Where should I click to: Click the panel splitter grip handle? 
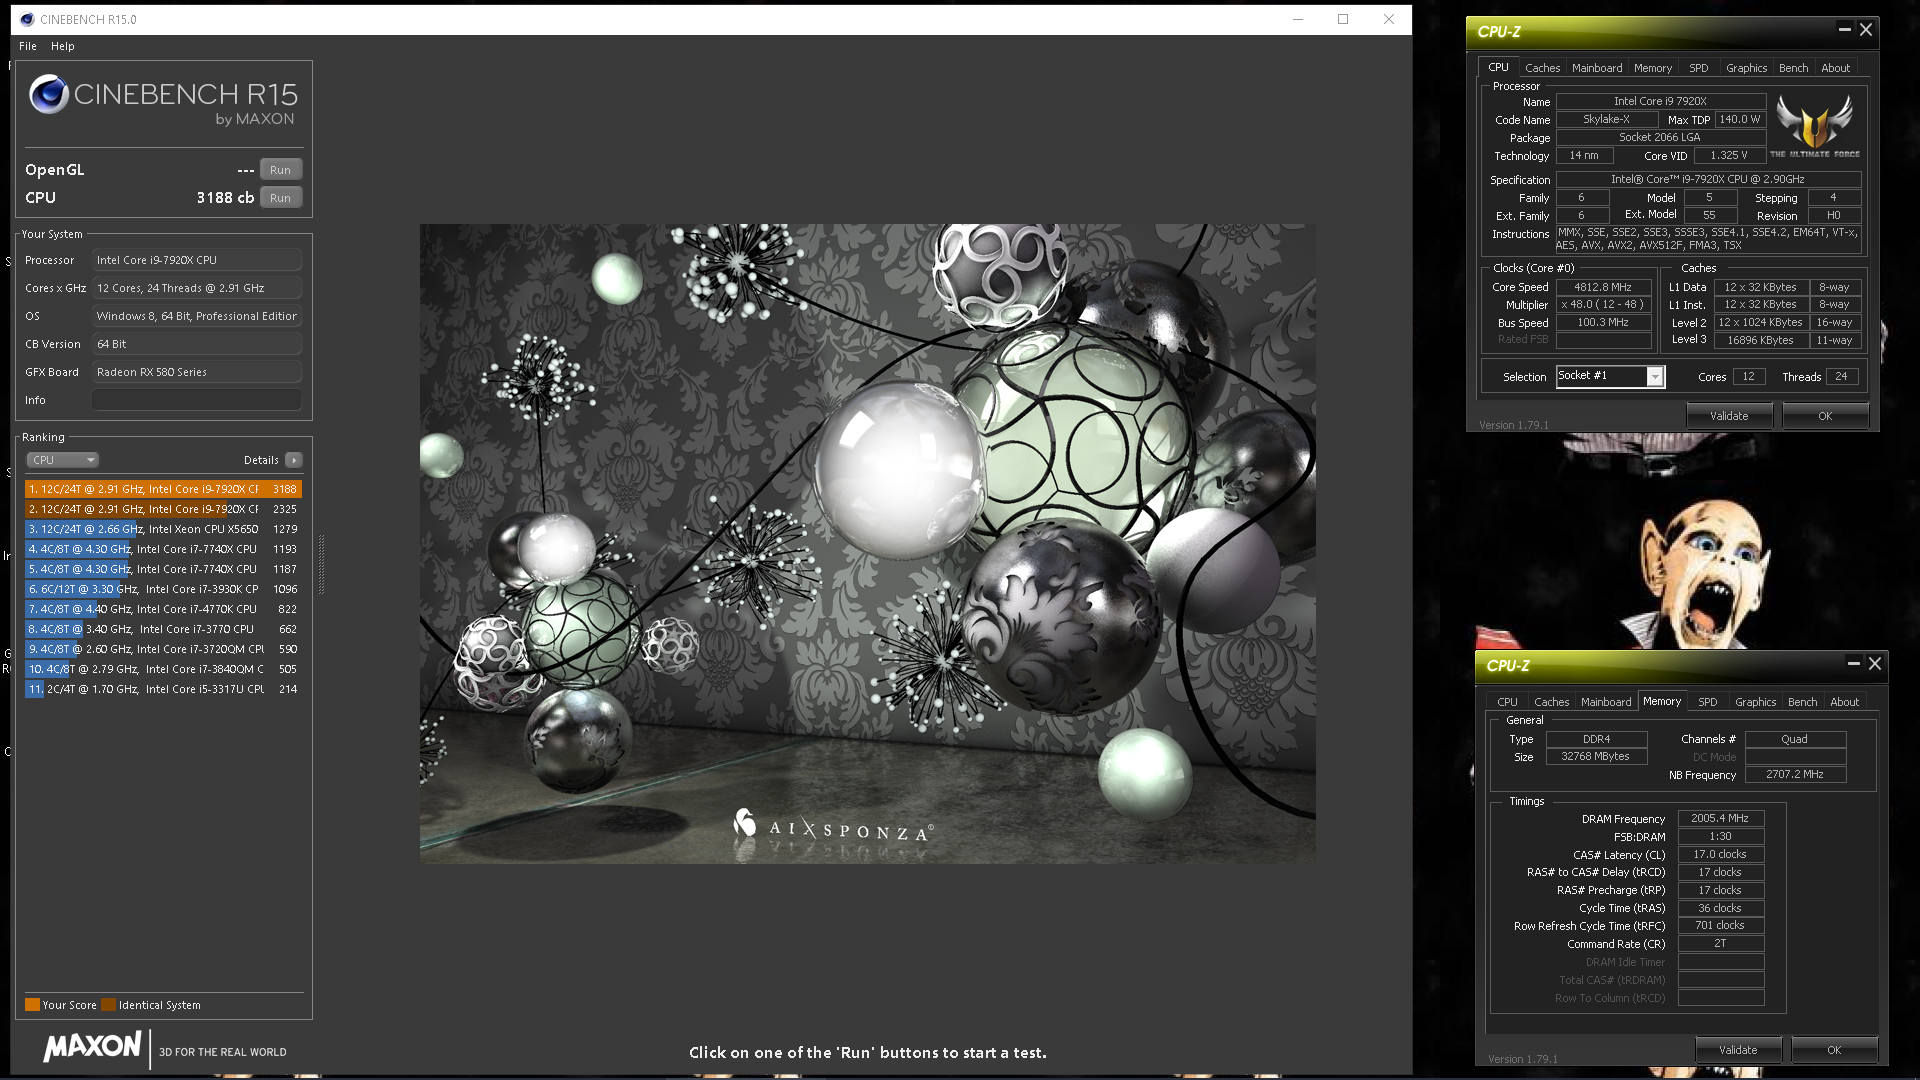pos(321,565)
